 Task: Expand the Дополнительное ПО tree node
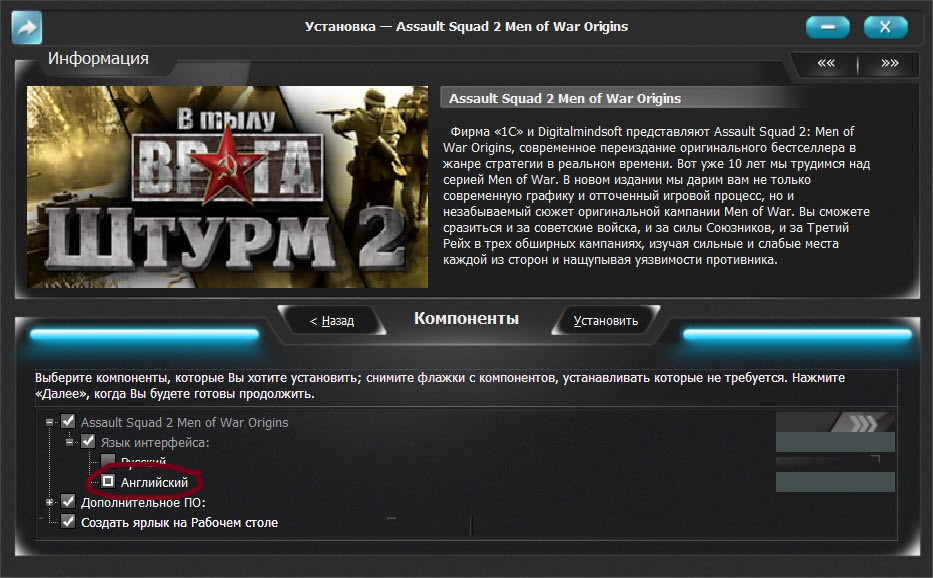pyautogui.click(x=49, y=502)
